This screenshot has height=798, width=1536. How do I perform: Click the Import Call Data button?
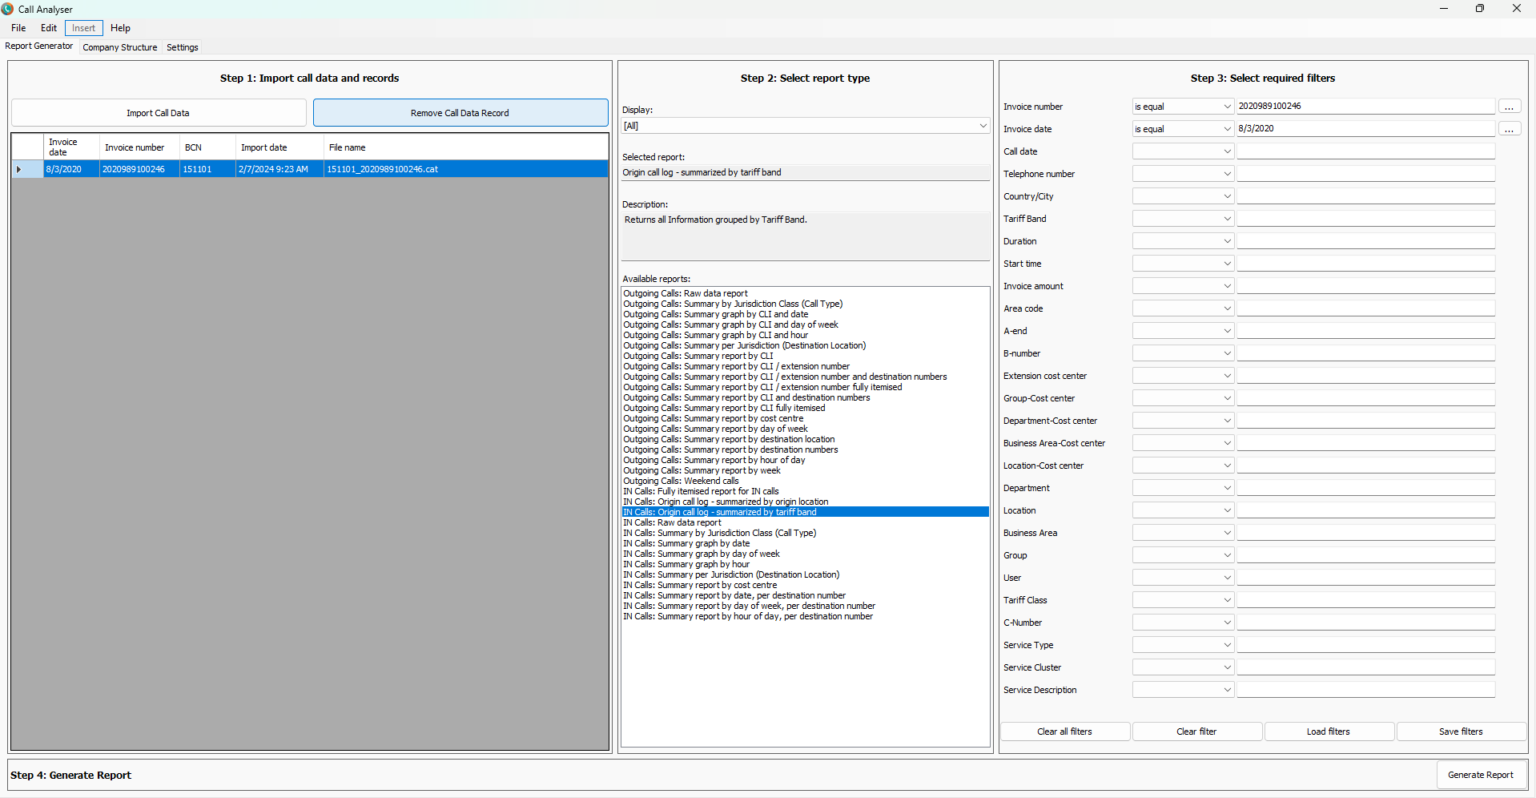click(158, 113)
